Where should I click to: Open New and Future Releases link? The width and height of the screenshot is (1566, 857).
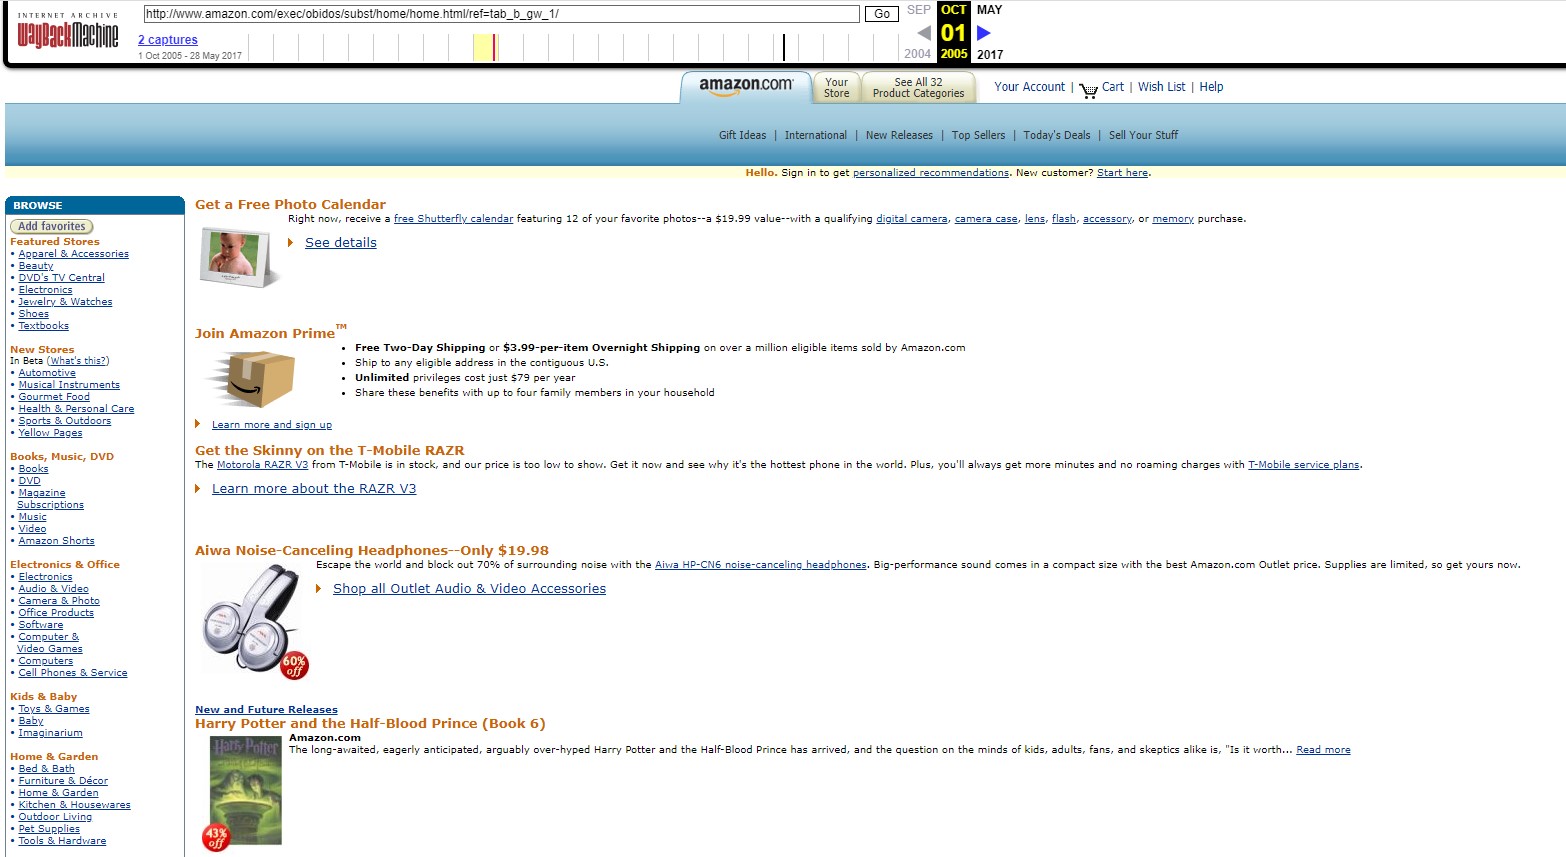[x=266, y=710]
